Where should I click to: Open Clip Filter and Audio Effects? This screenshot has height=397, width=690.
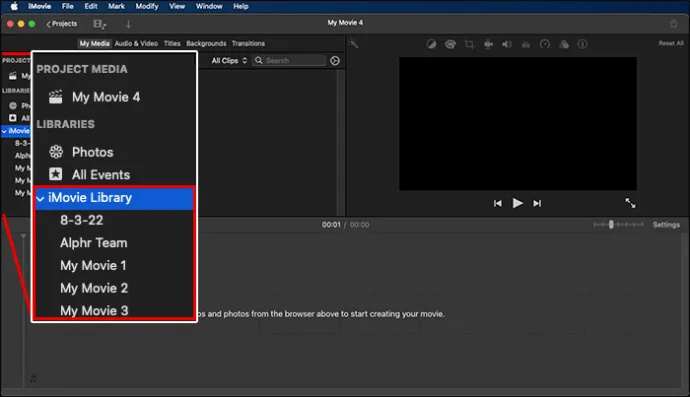tap(564, 44)
